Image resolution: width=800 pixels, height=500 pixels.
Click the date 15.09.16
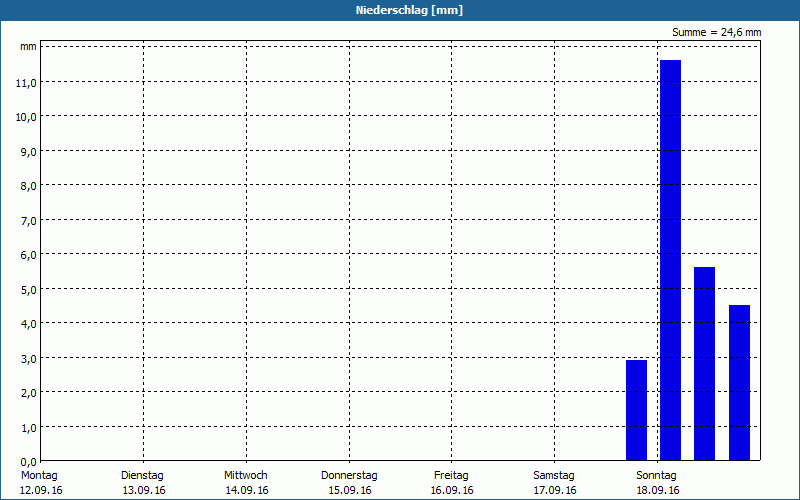tap(350, 491)
